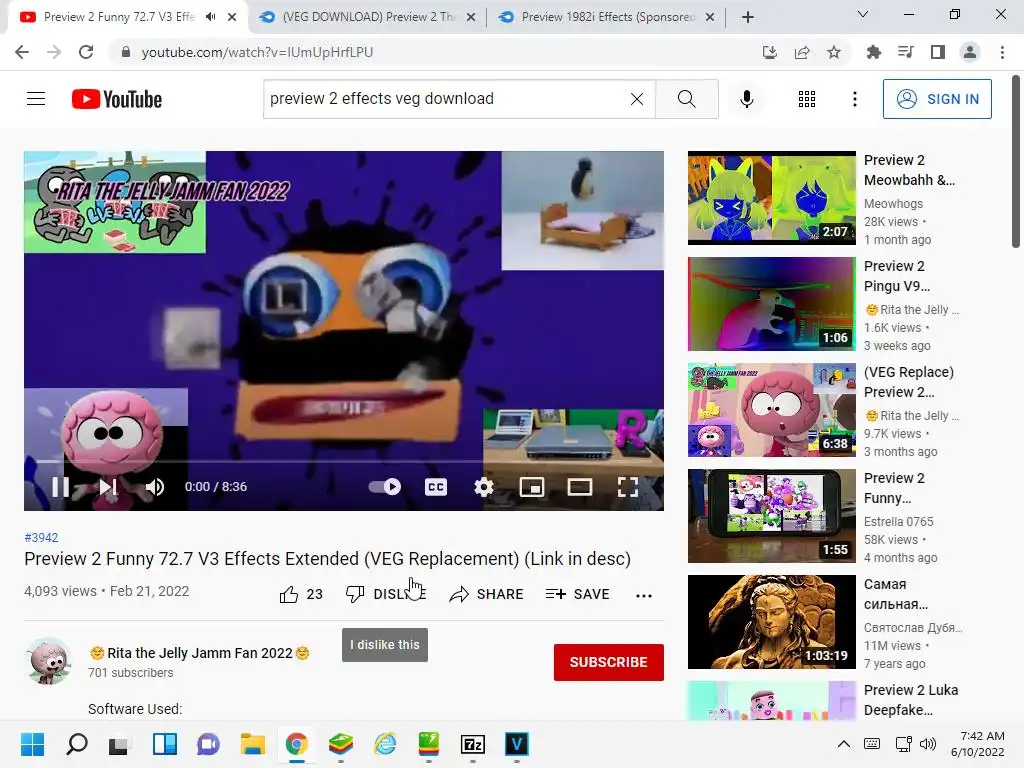This screenshot has width=1024, height=768.
Task: Open the player settings gear
Action: (x=483, y=487)
